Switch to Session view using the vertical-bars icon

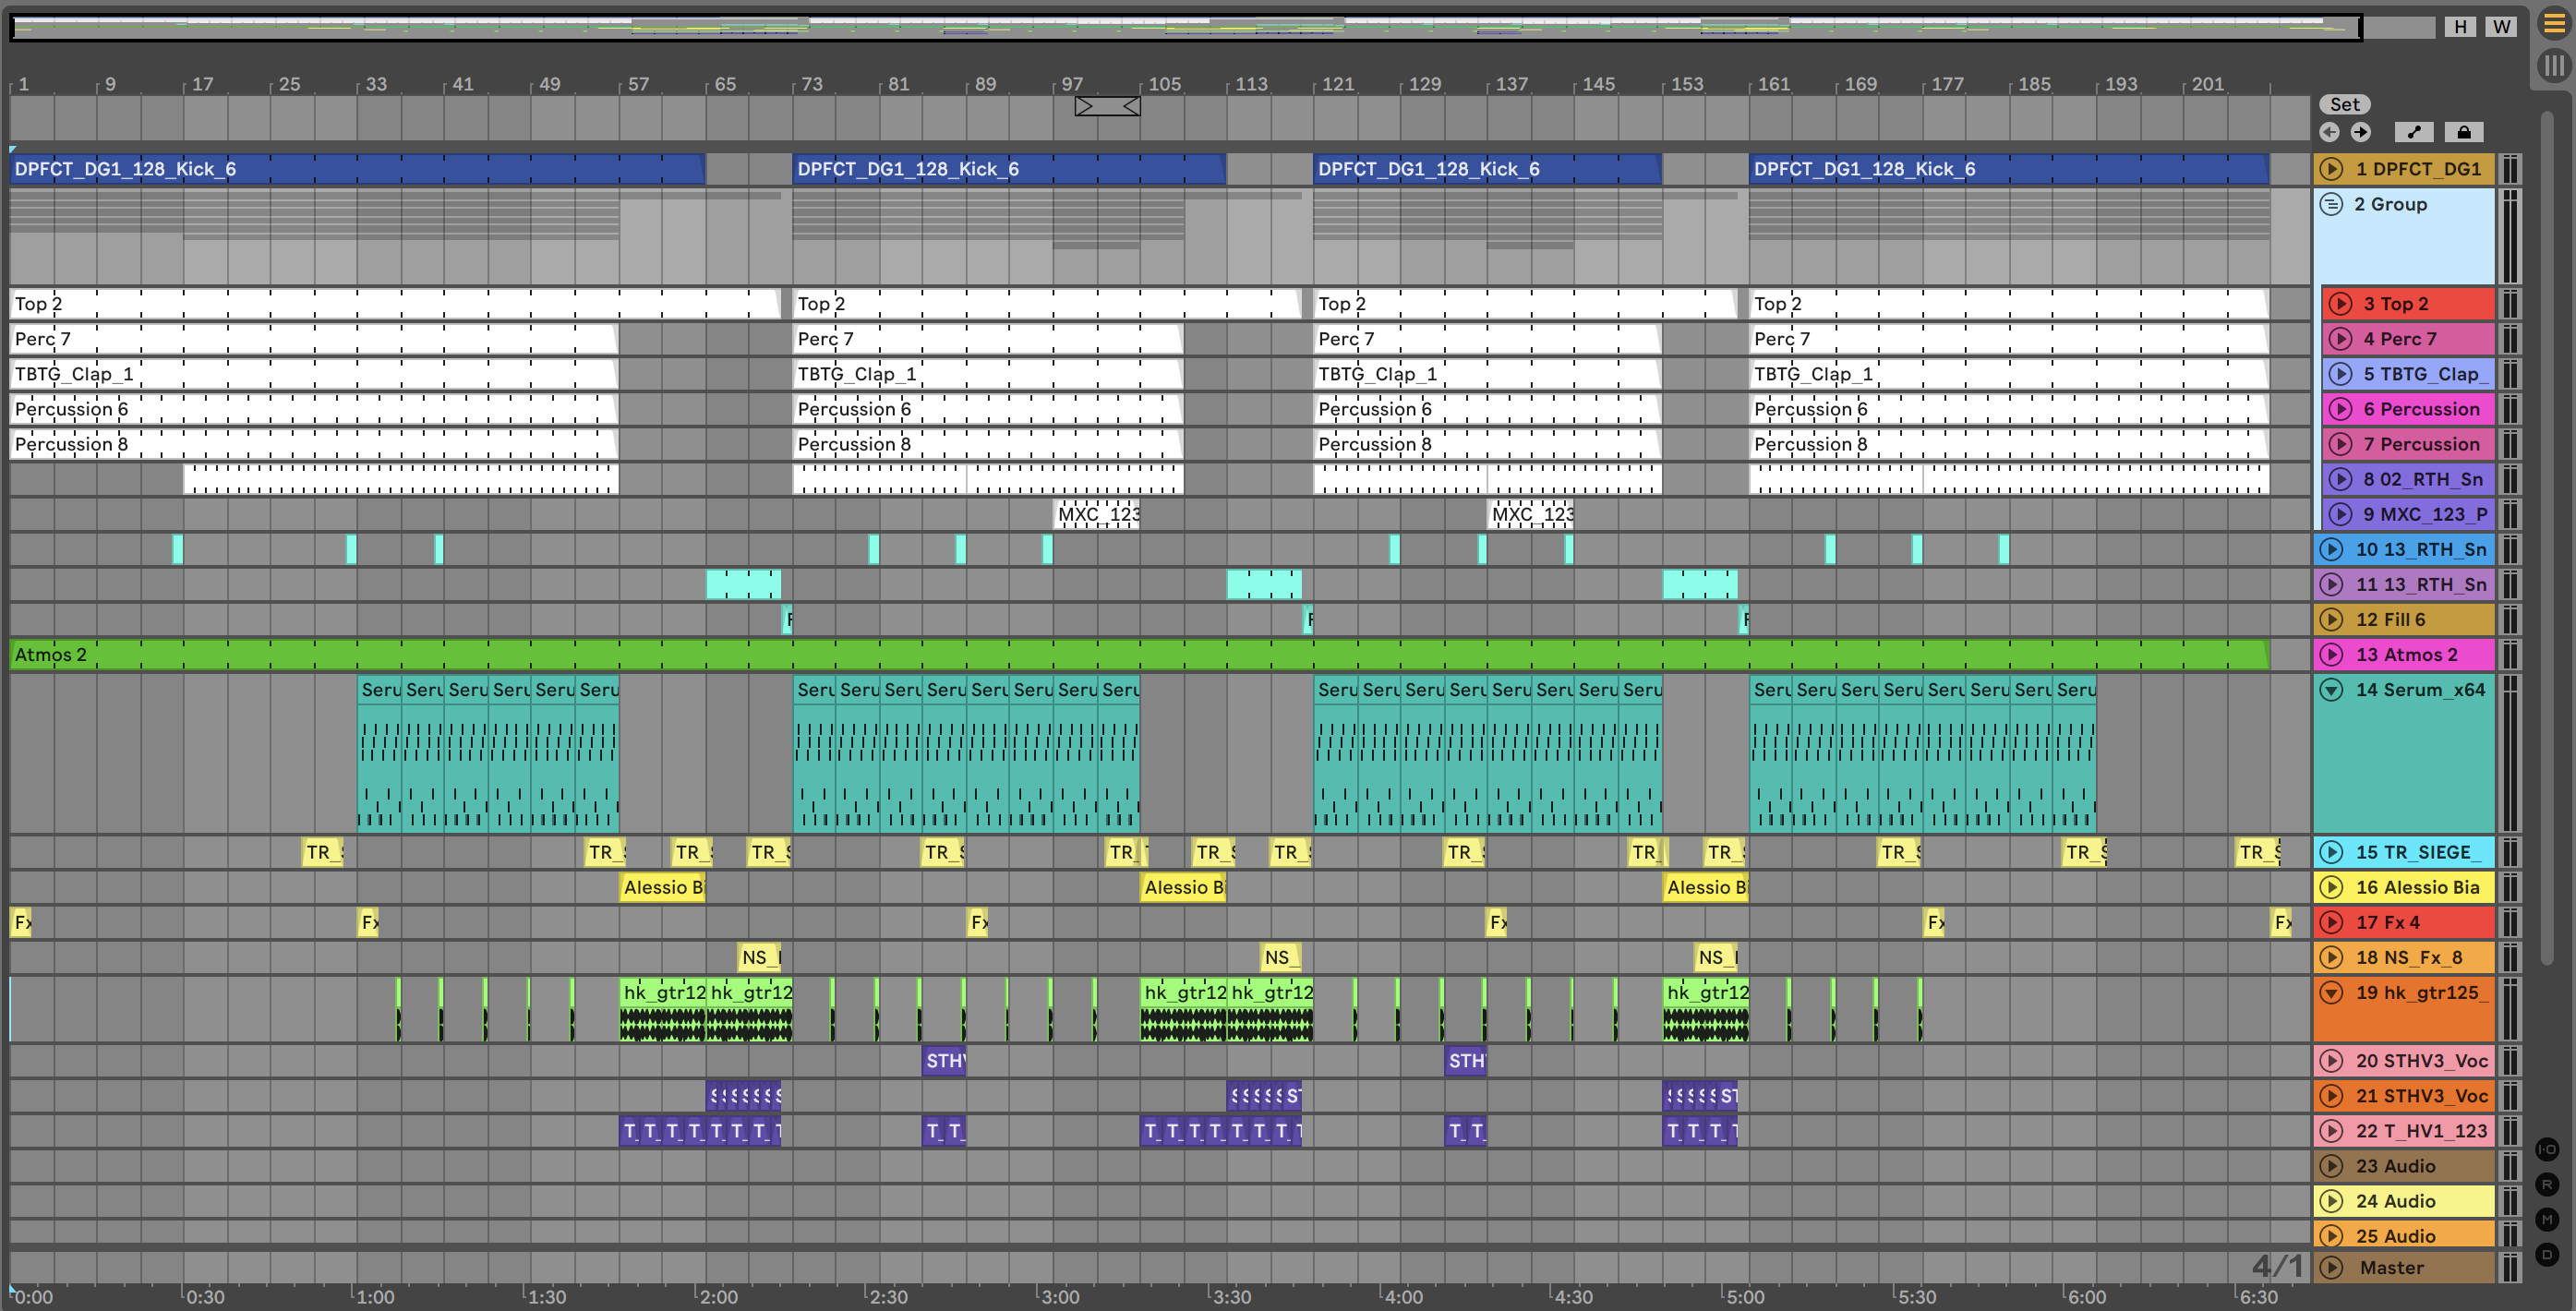tap(2554, 66)
